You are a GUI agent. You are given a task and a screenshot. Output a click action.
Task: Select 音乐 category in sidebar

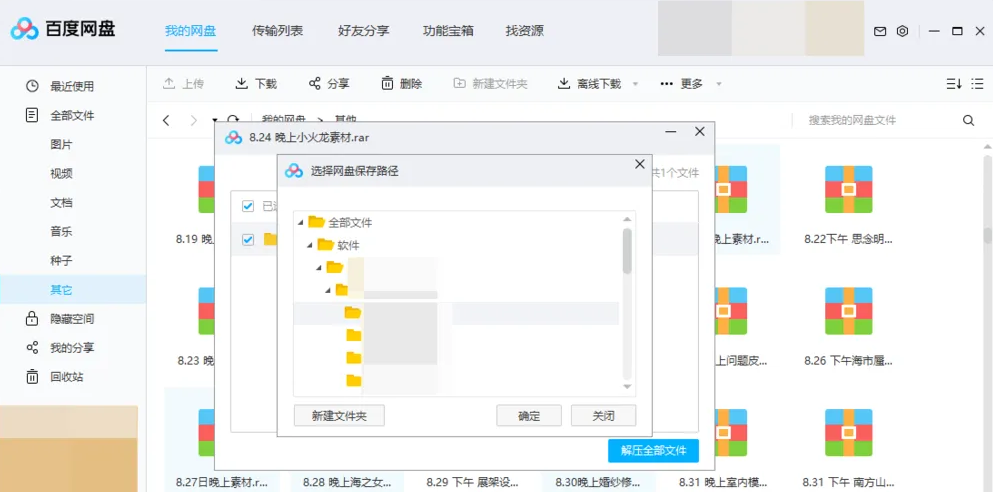61,232
